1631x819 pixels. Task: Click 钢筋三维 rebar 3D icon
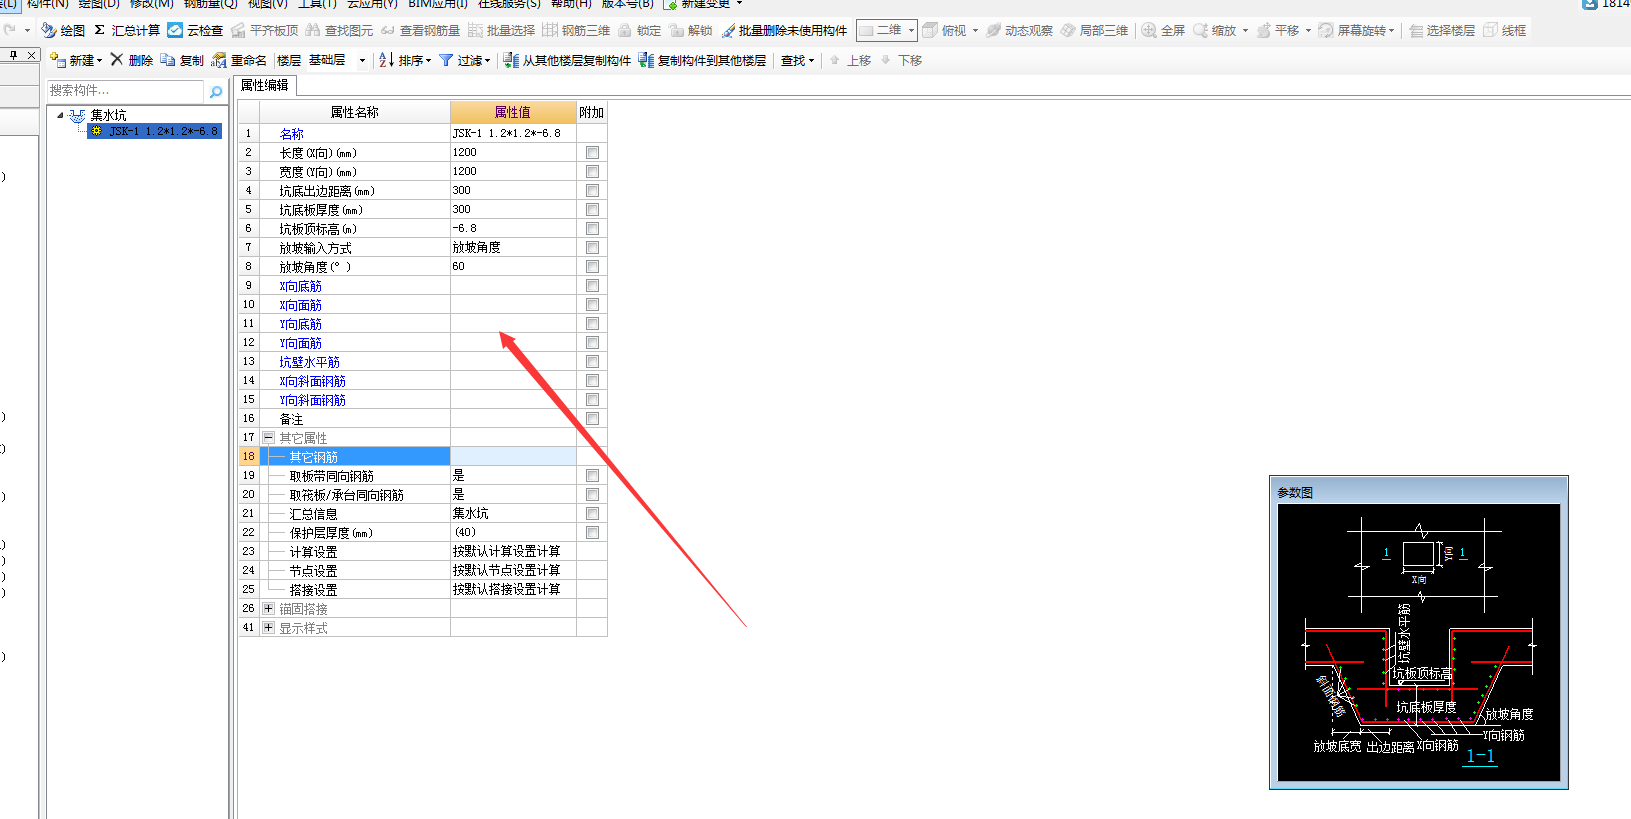point(550,31)
